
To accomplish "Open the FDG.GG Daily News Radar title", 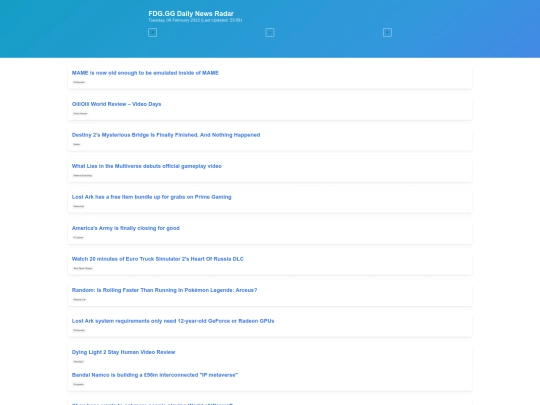I will (x=191, y=13).
